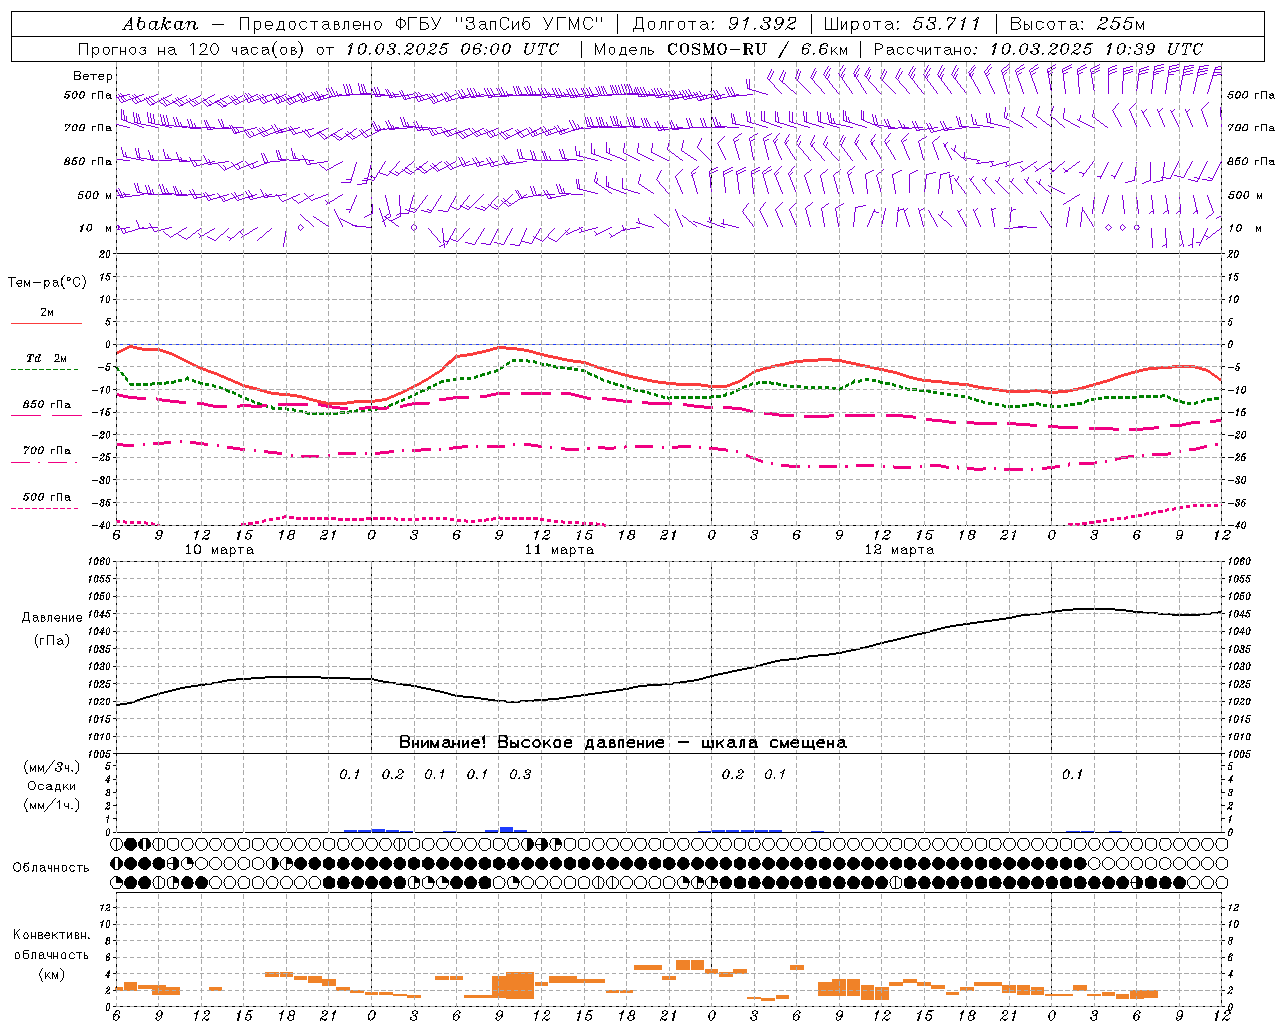Screen dimensions: 1280x1024
Task: Click the '11 марта' date label
Action: (x=559, y=550)
